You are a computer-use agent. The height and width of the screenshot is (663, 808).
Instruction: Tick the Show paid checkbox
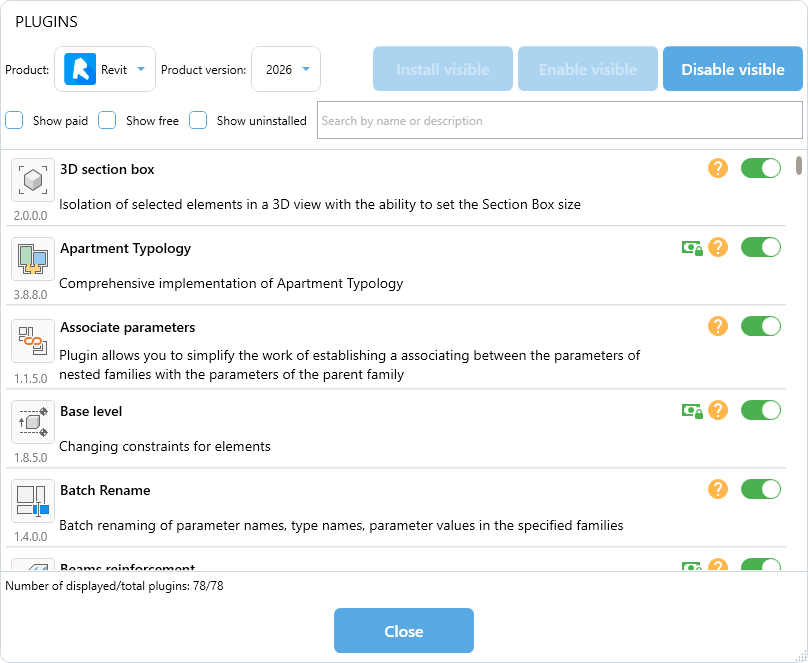[15, 121]
